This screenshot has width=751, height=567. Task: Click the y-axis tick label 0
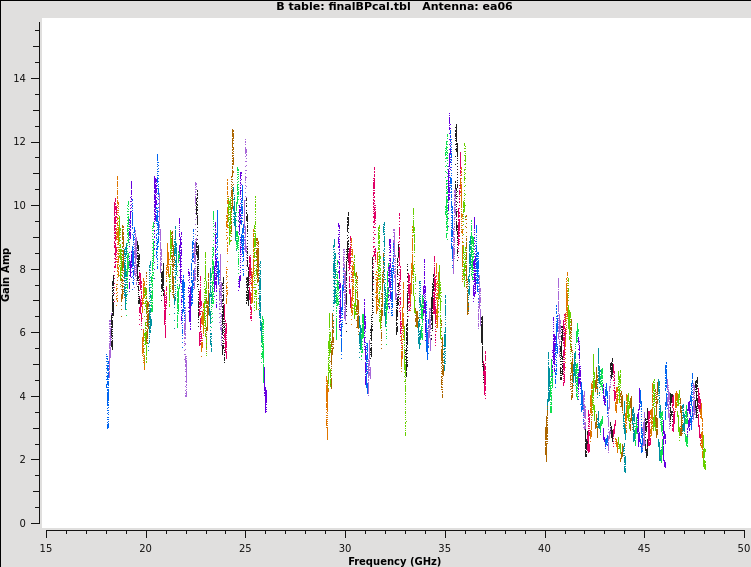23,523
